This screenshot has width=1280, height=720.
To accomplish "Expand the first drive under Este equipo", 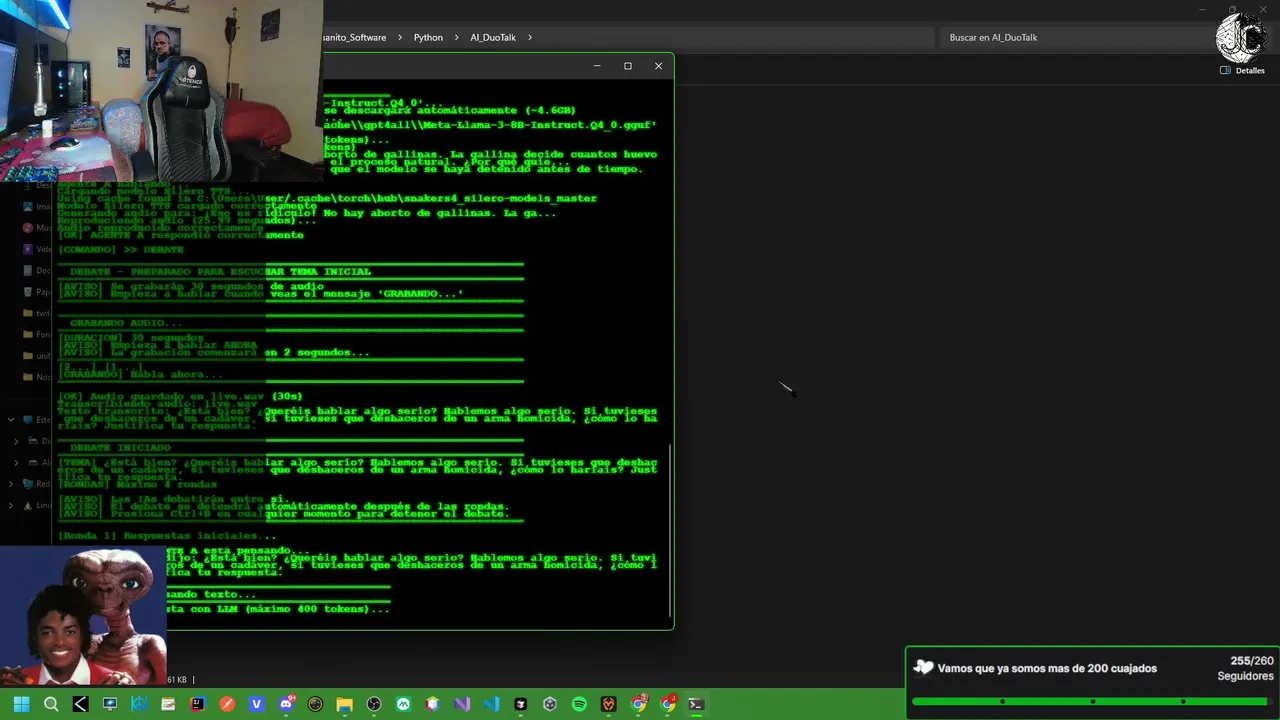I will [17, 440].
